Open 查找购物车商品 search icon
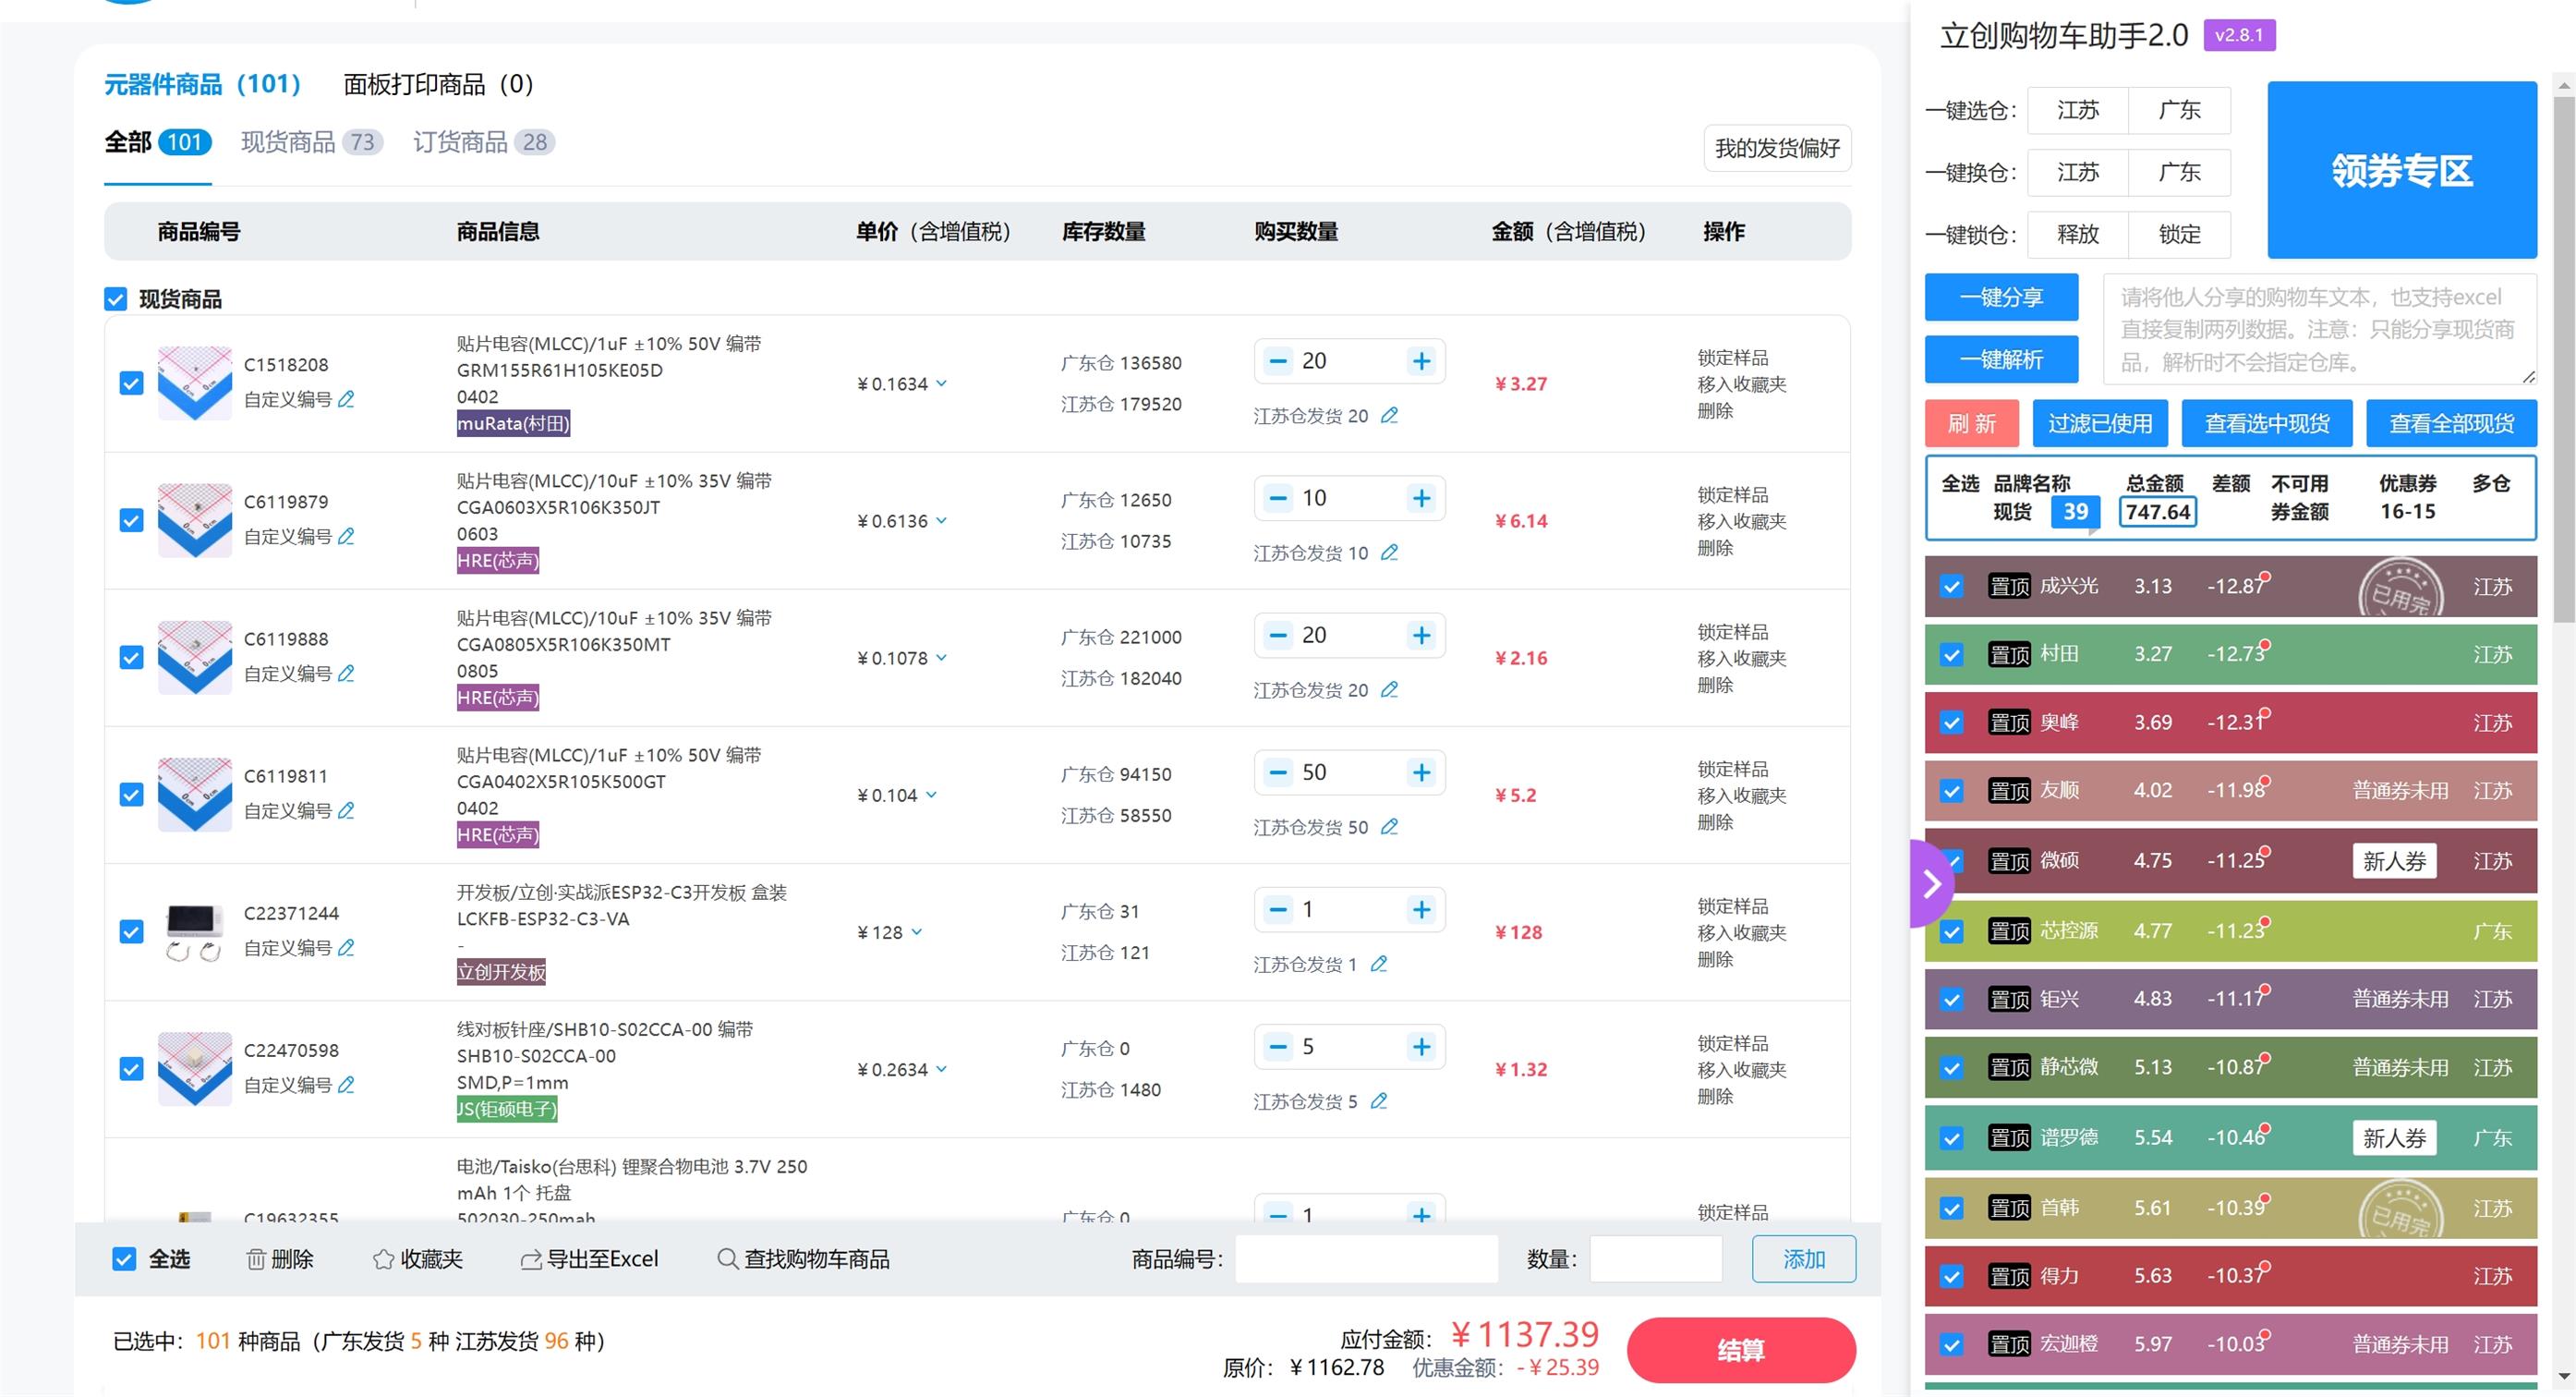This screenshot has height=1397, width=2576. [728, 1259]
